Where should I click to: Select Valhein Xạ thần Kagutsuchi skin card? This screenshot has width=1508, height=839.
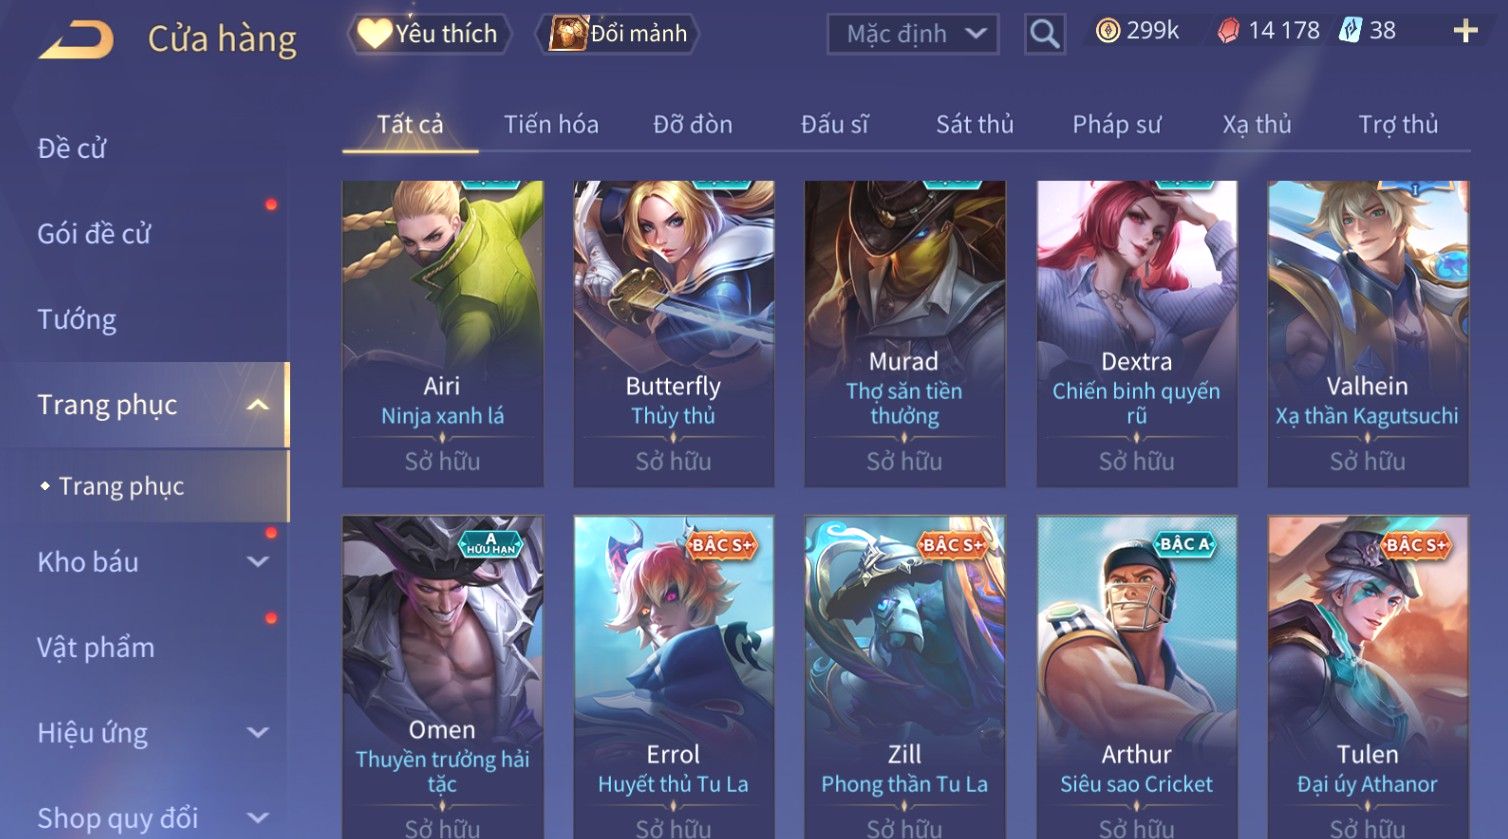(x=1368, y=334)
